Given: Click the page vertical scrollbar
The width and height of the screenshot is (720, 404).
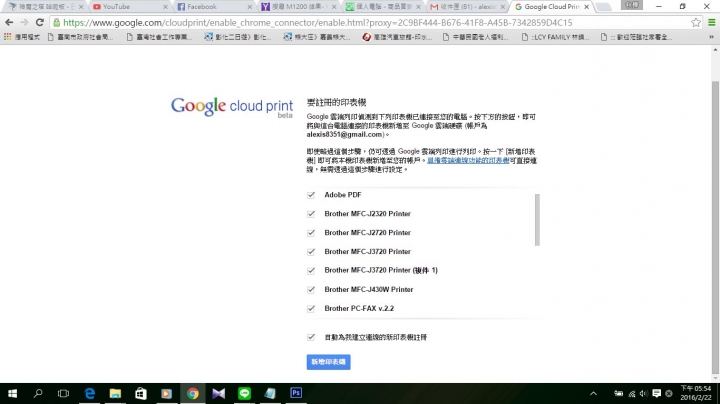Looking at the screenshot, I should point(715,227).
